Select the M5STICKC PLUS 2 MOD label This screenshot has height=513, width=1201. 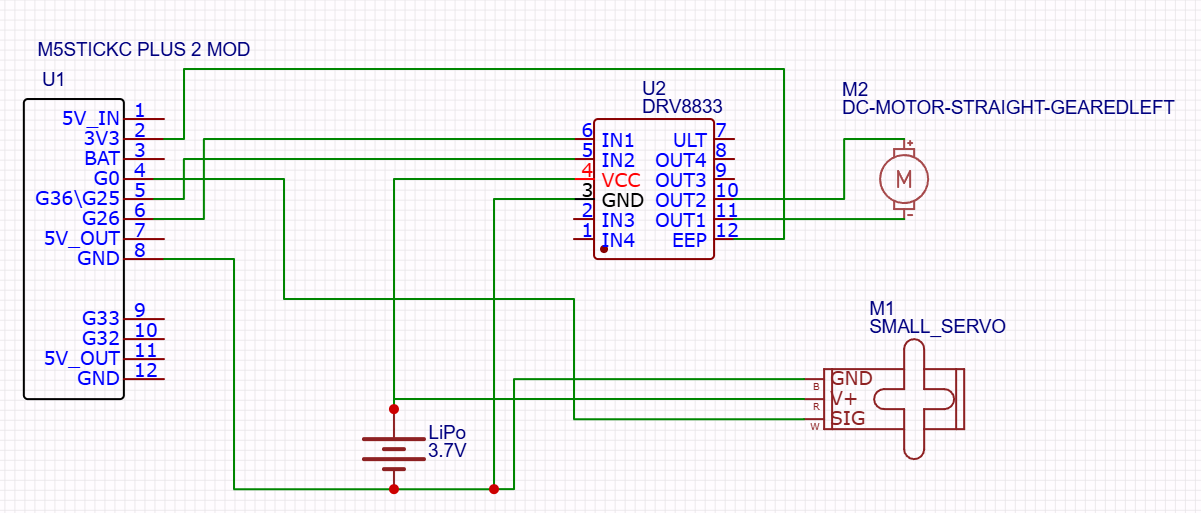pos(143,49)
